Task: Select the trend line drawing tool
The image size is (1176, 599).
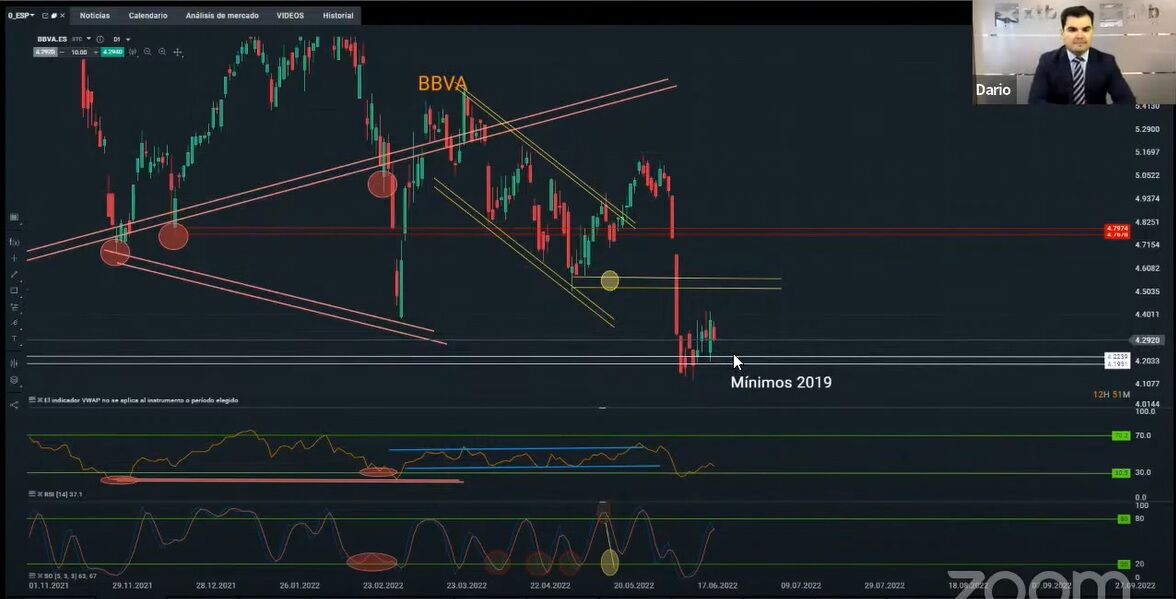Action: pos(14,274)
